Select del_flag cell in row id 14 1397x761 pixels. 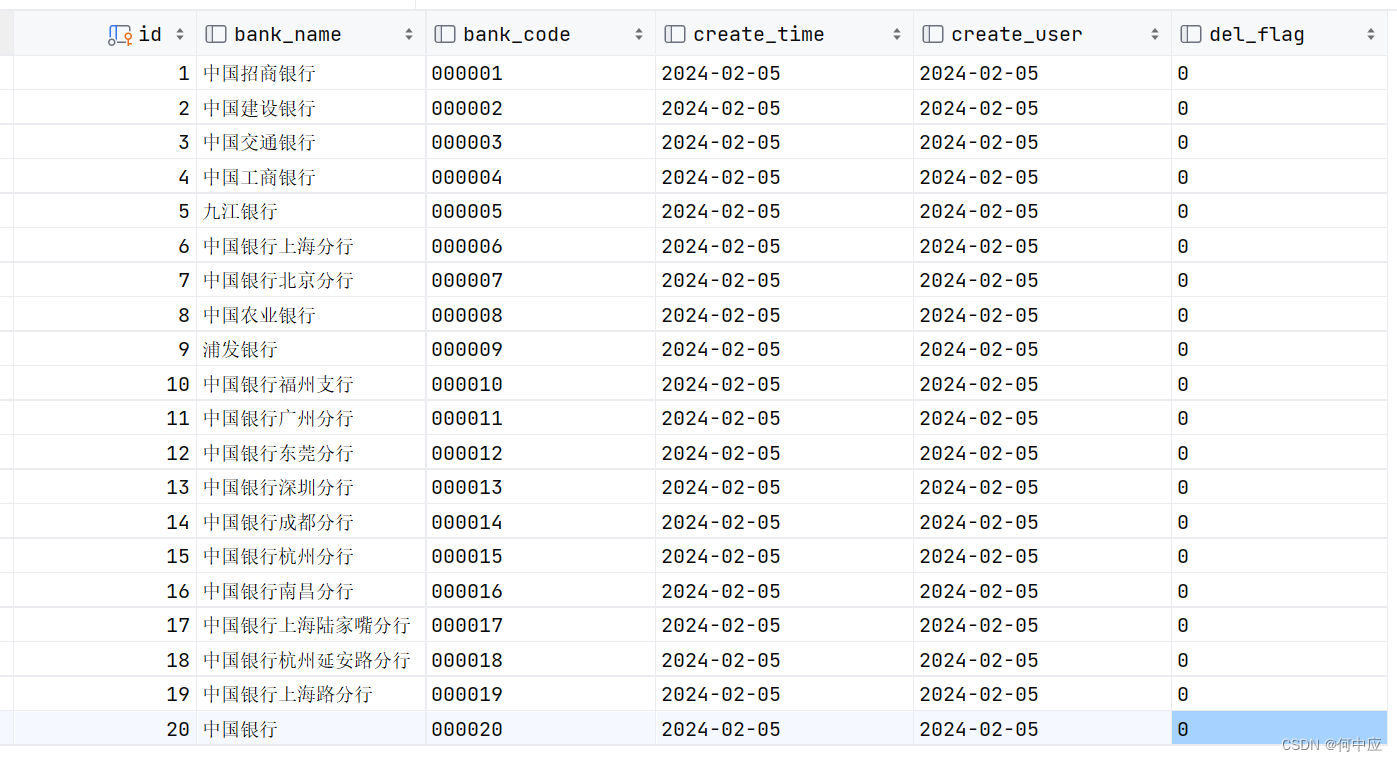click(x=1280, y=522)
